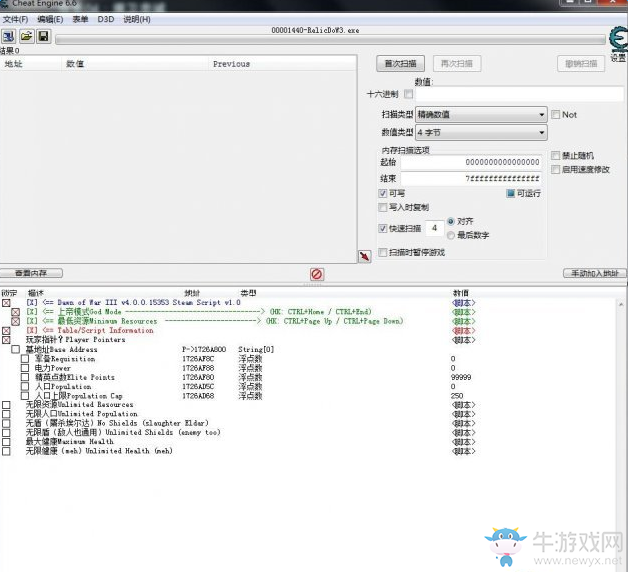This screenshot has width=628, height=572.
Task: Click the fast scan alignment value field
Action: click(x=435, y=228)
